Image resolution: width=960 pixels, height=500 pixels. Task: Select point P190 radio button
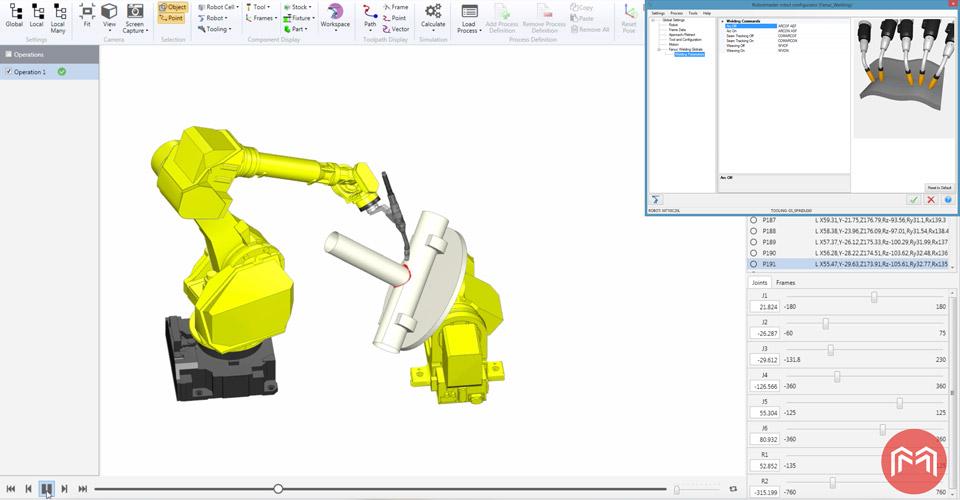(754, 253)
